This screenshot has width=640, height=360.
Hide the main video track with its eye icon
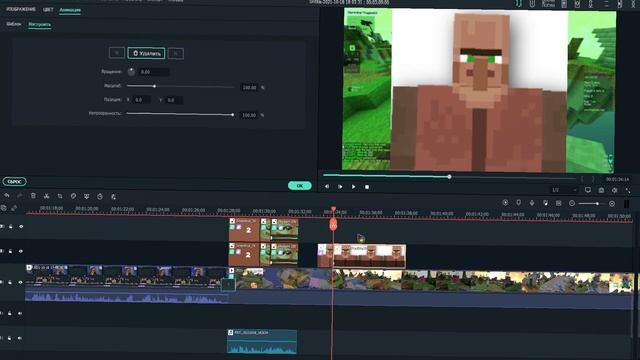(21, 282)
